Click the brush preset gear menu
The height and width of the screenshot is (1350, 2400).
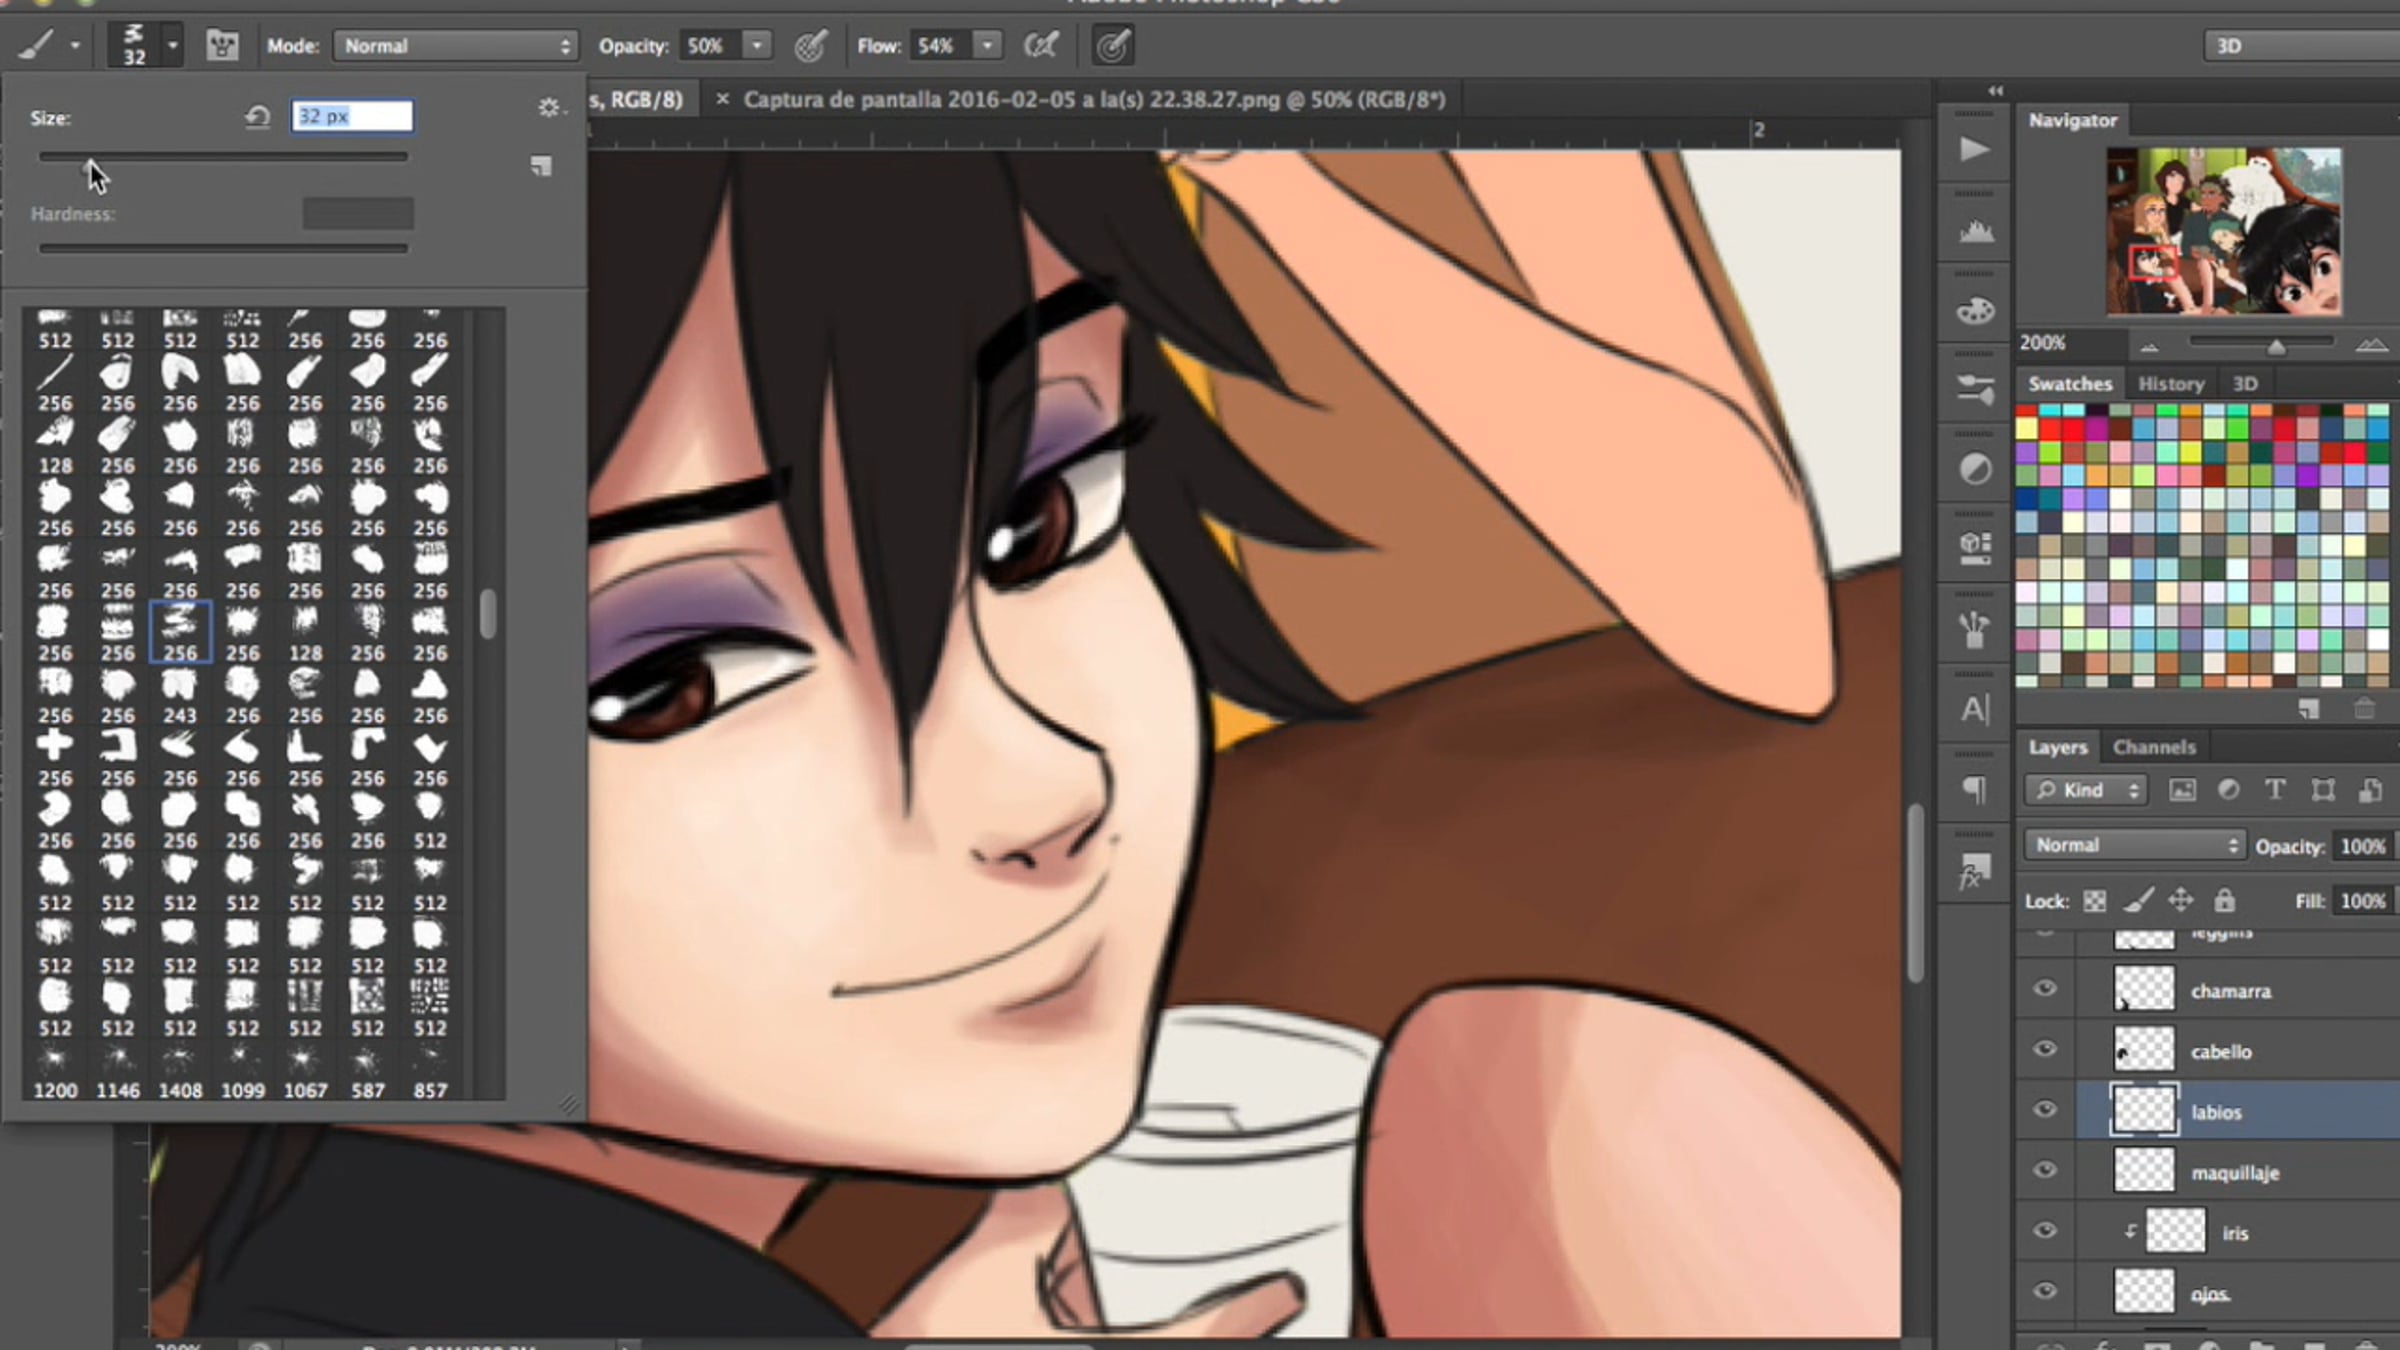(x=549, y=108)
